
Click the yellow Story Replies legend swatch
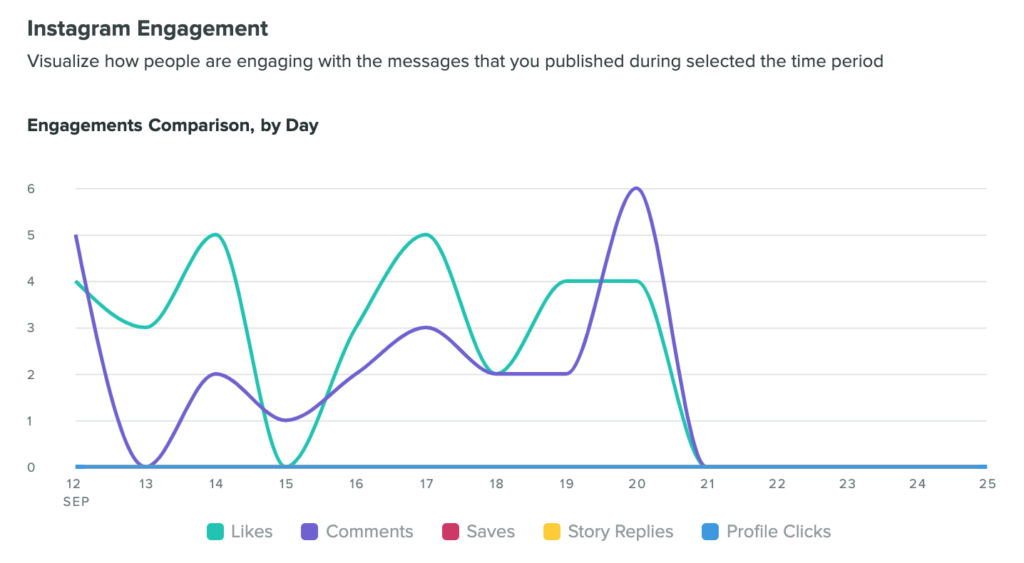552,532
